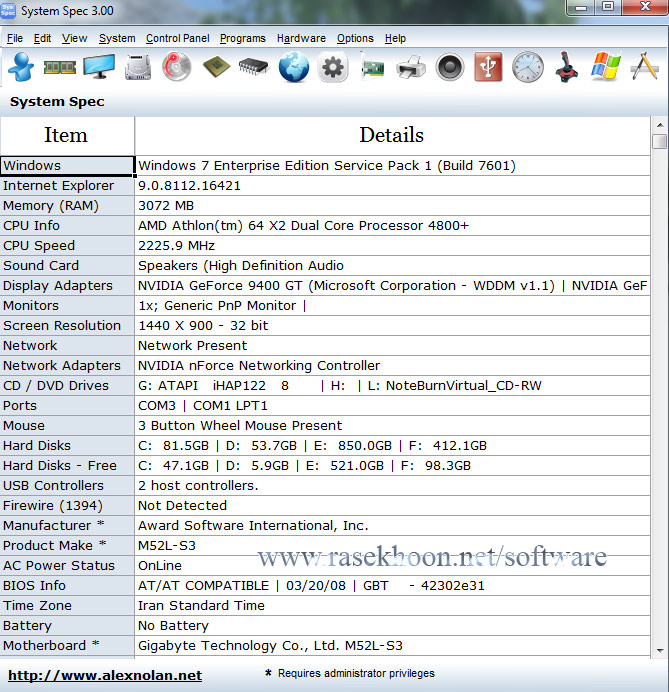Select the Monitors row label

[67, 305]
